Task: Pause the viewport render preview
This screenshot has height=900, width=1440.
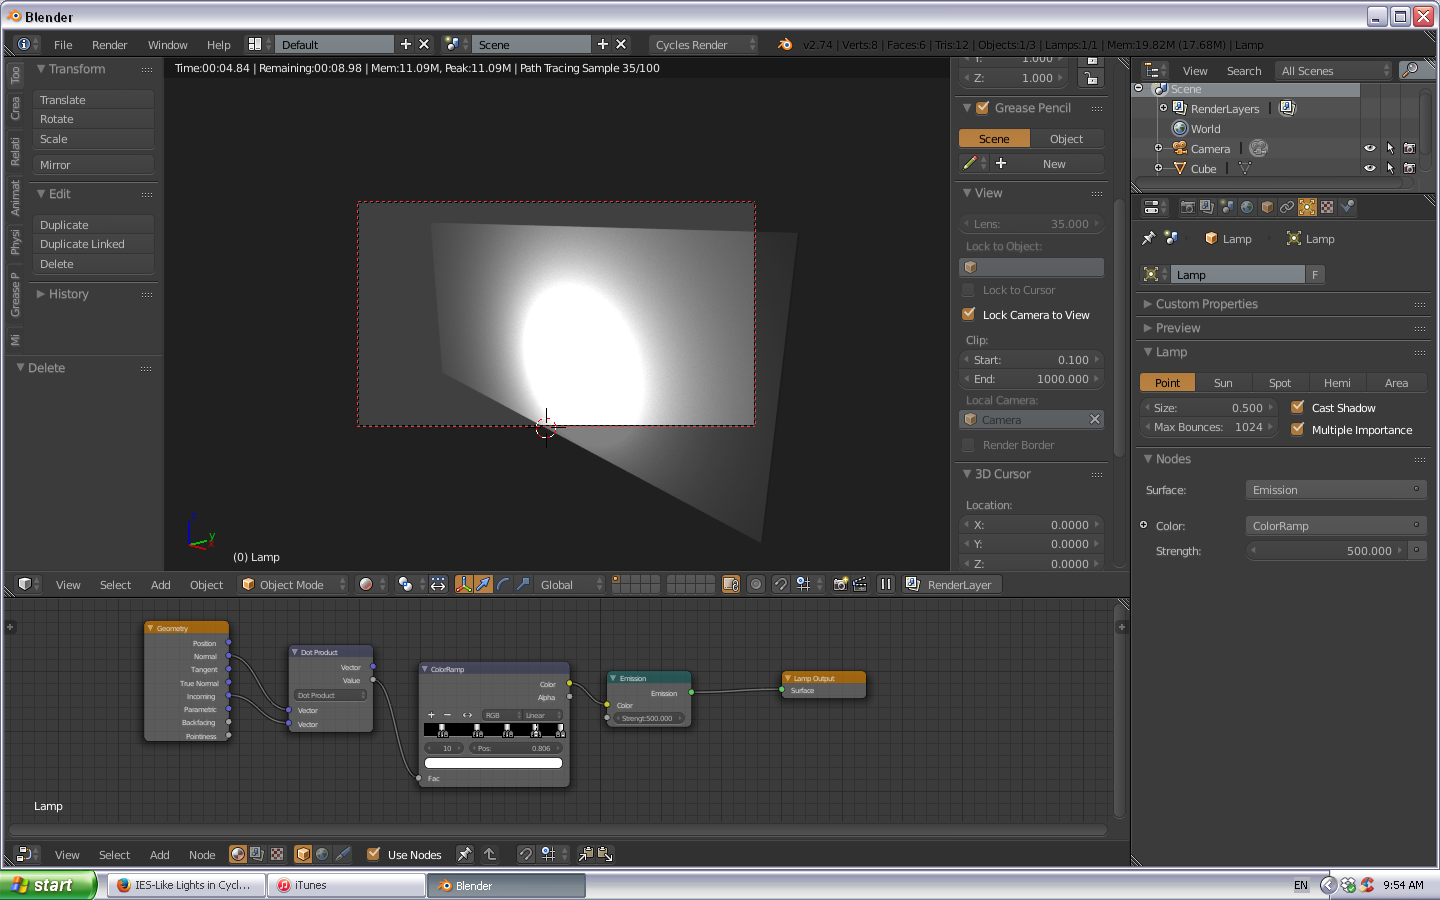Action: tap(886, 584)
